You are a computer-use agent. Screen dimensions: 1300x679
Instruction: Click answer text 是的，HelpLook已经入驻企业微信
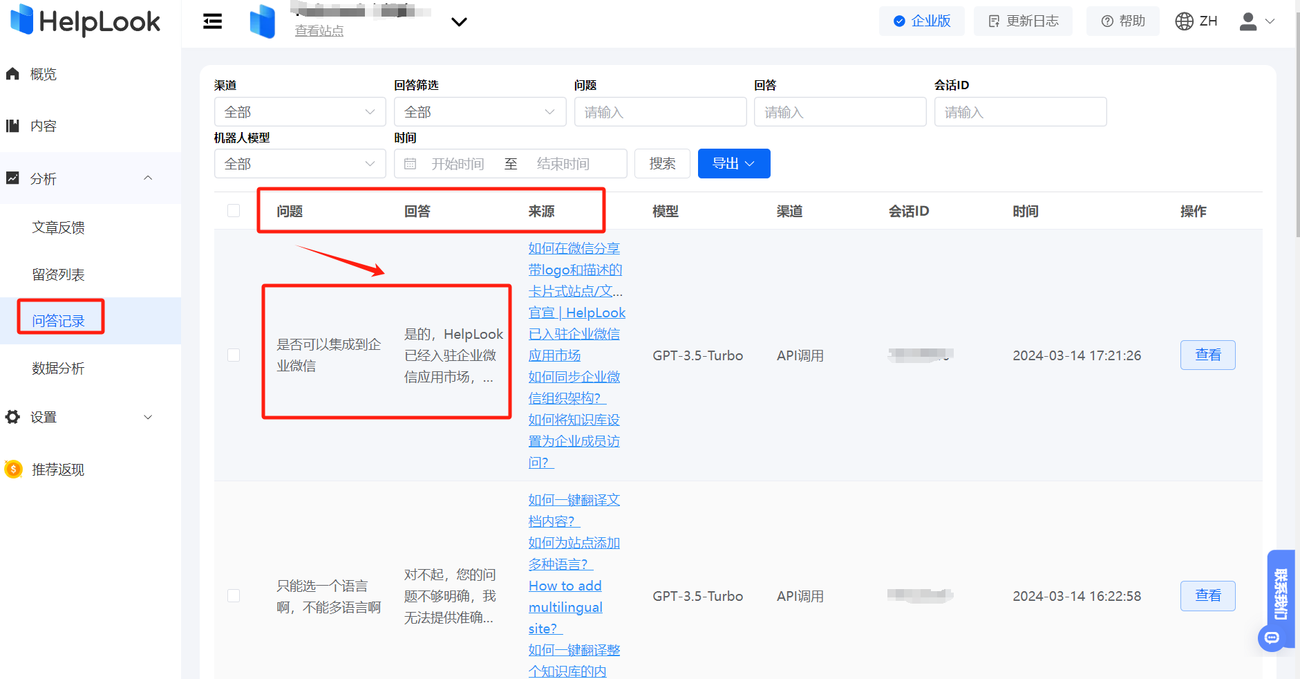tap(454, 355)
